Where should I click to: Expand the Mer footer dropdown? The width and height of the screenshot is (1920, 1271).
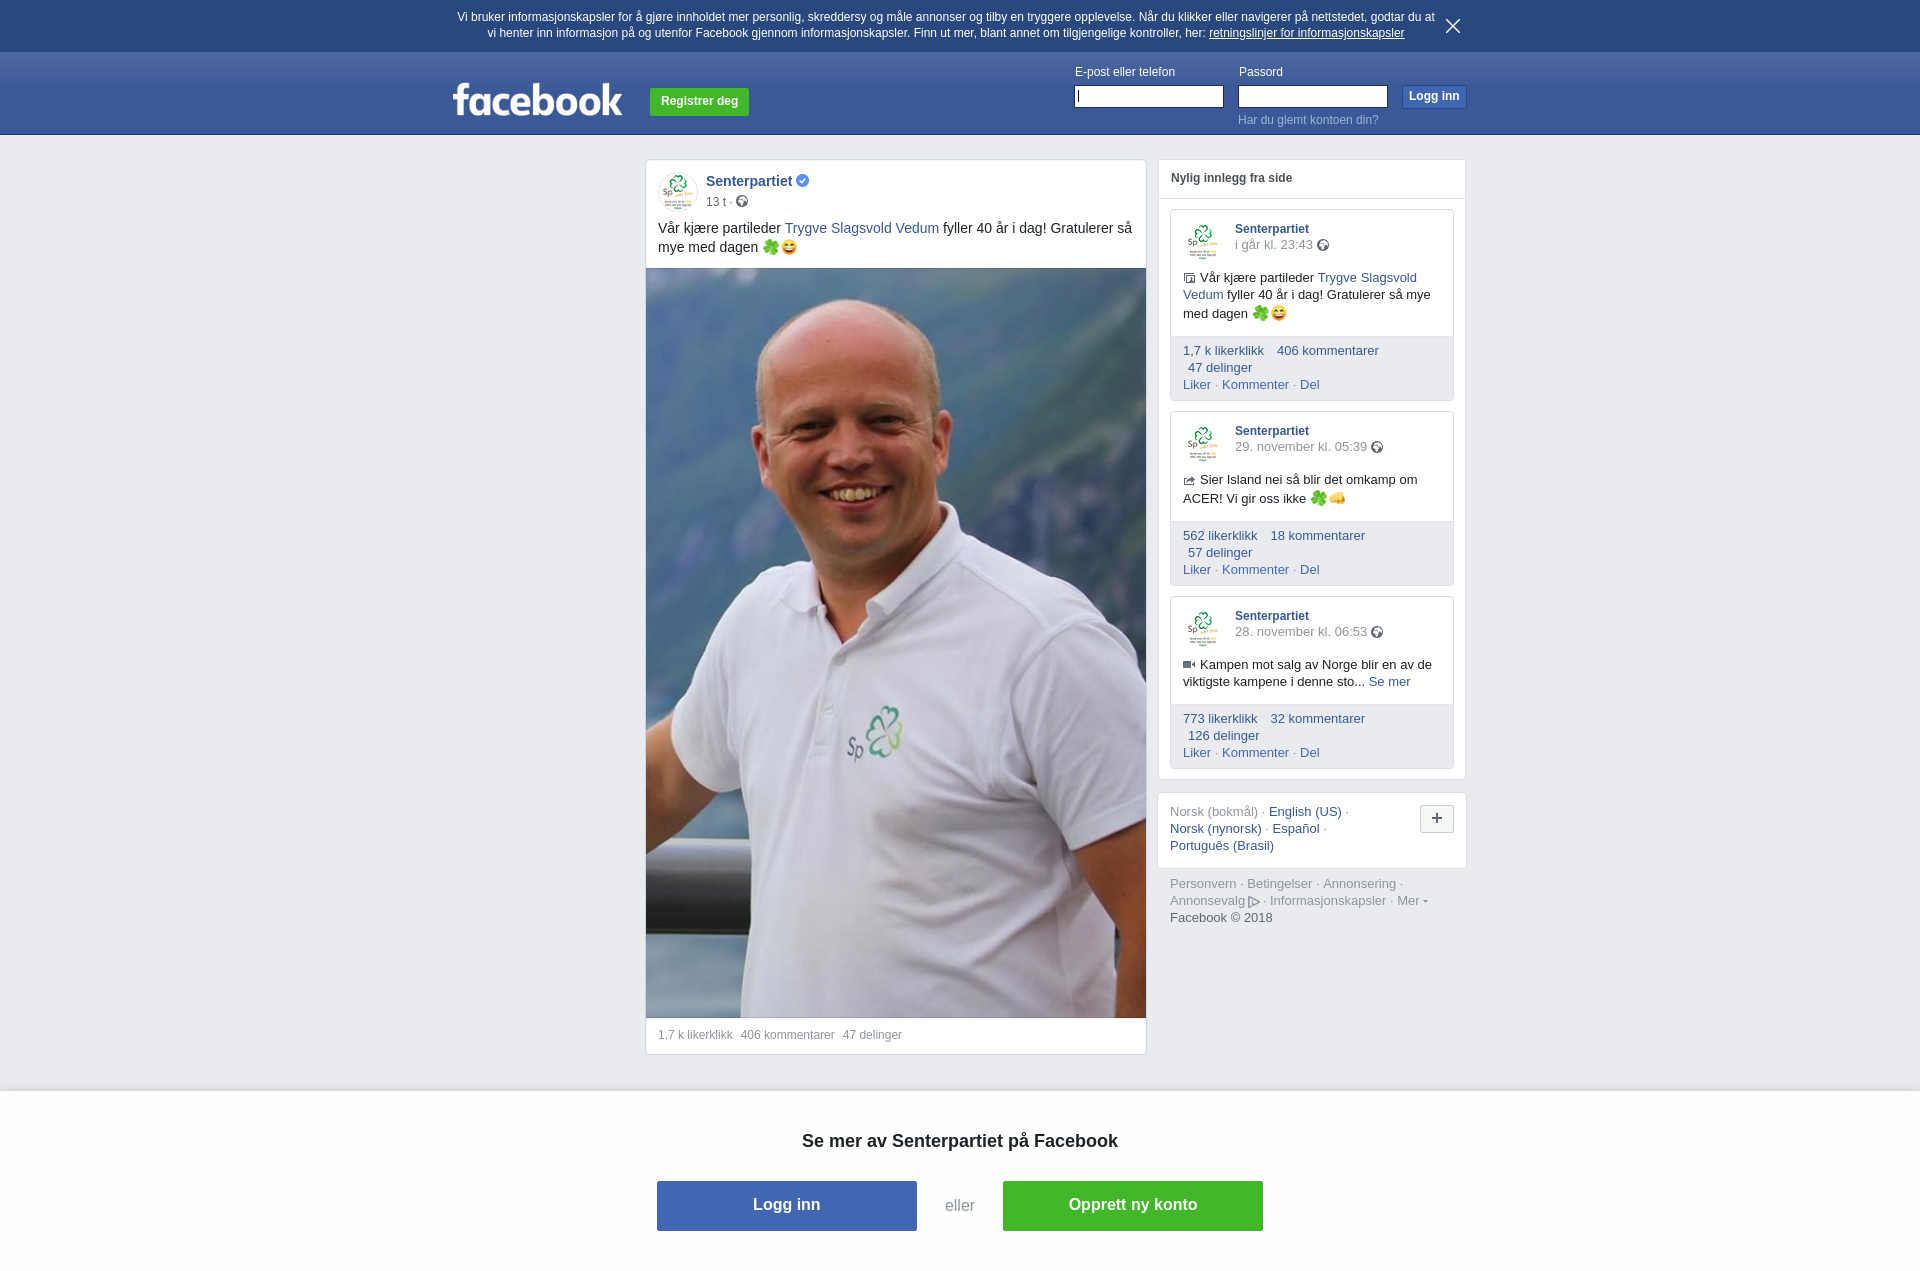coord(1412,901)
